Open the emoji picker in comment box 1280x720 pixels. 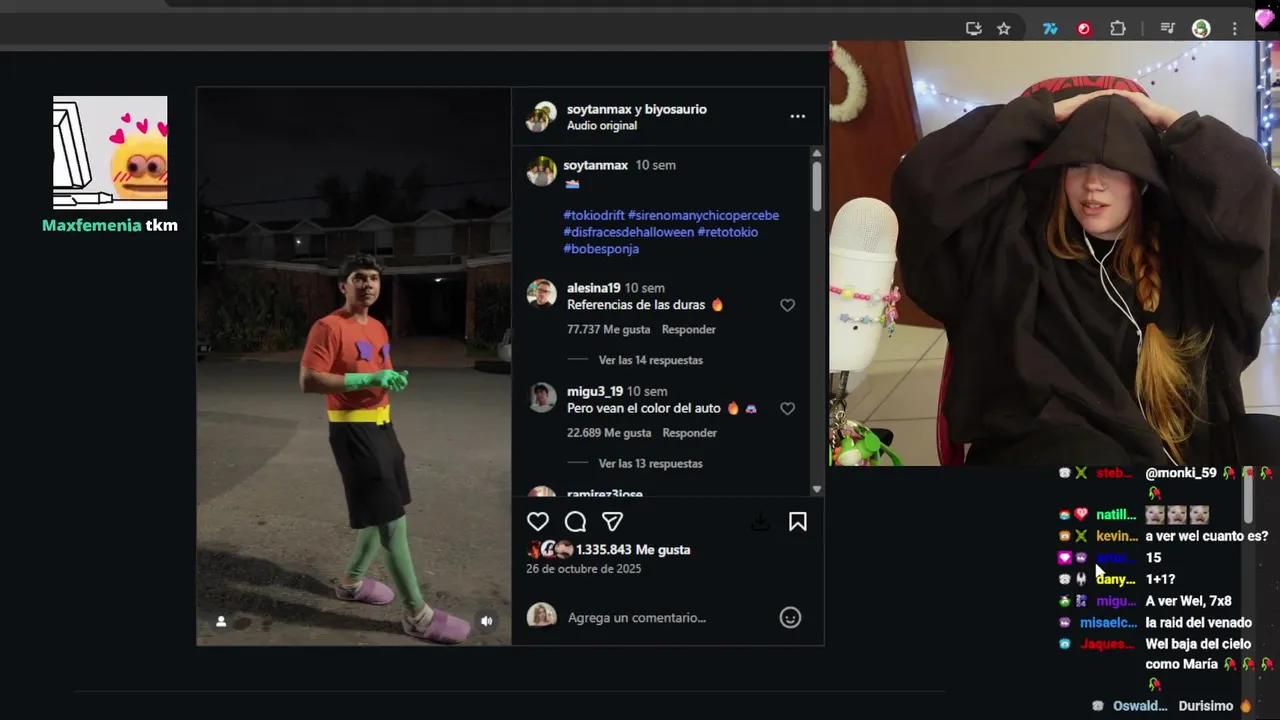[790, 617]
